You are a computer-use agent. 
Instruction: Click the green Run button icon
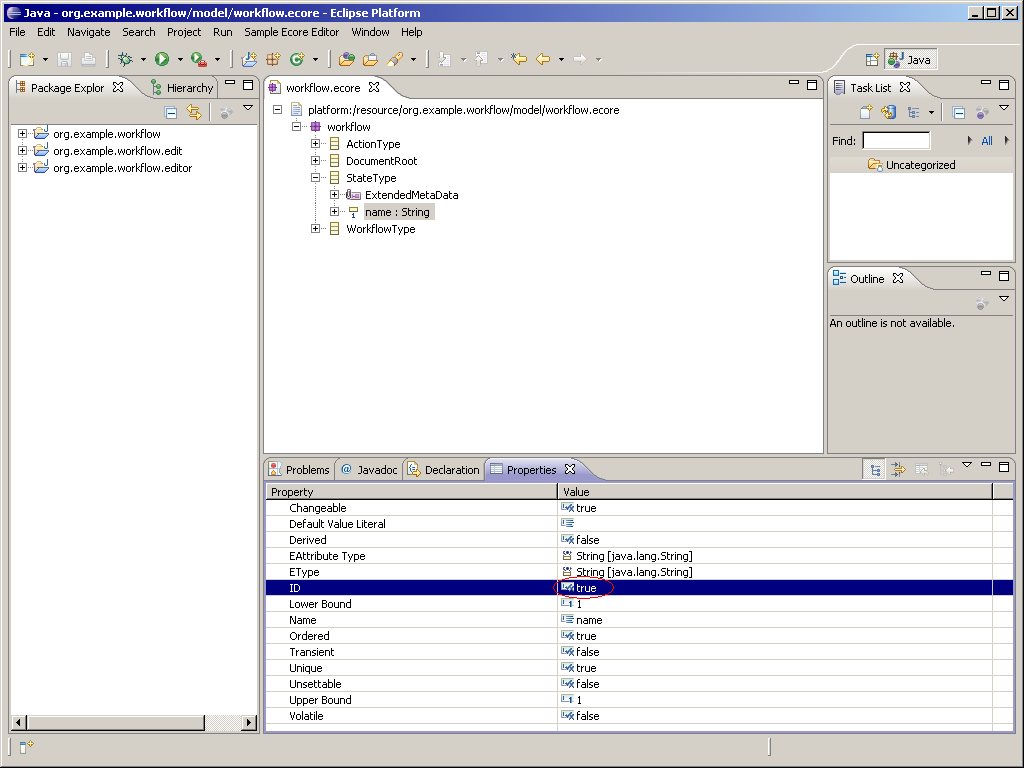pos(162,60)
